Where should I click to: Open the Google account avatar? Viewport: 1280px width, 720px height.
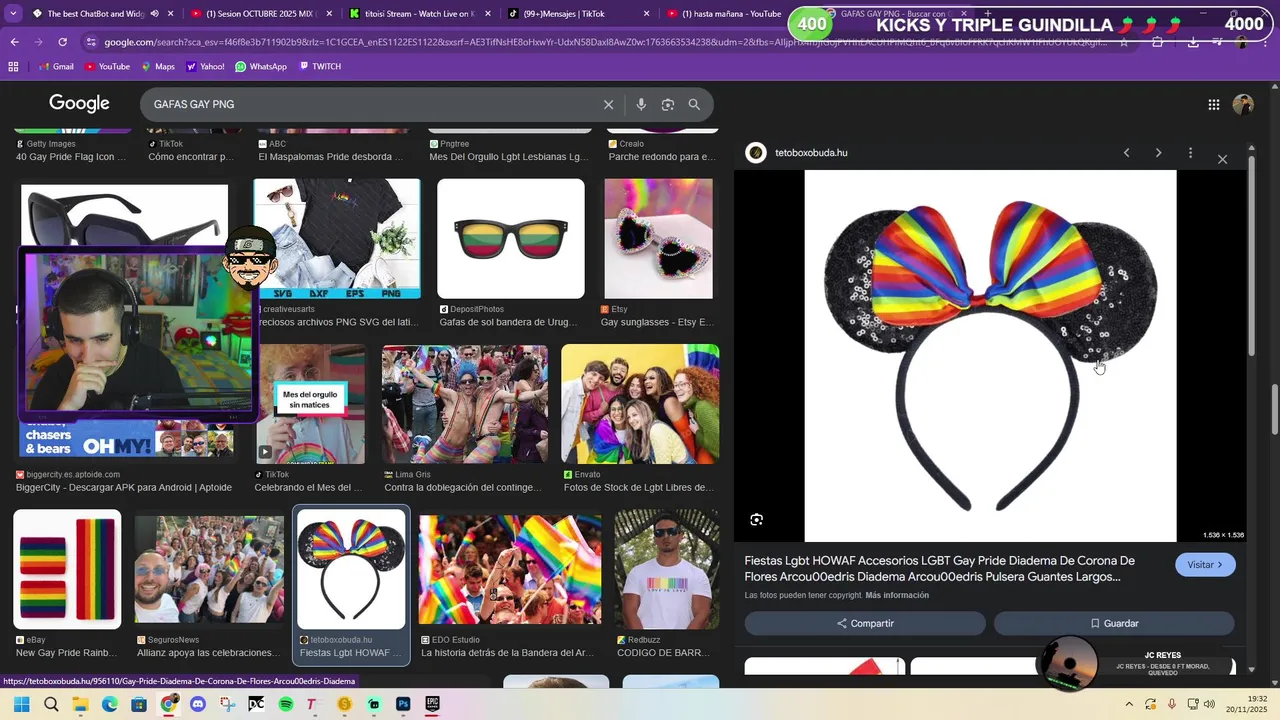tap(1243, 104)
